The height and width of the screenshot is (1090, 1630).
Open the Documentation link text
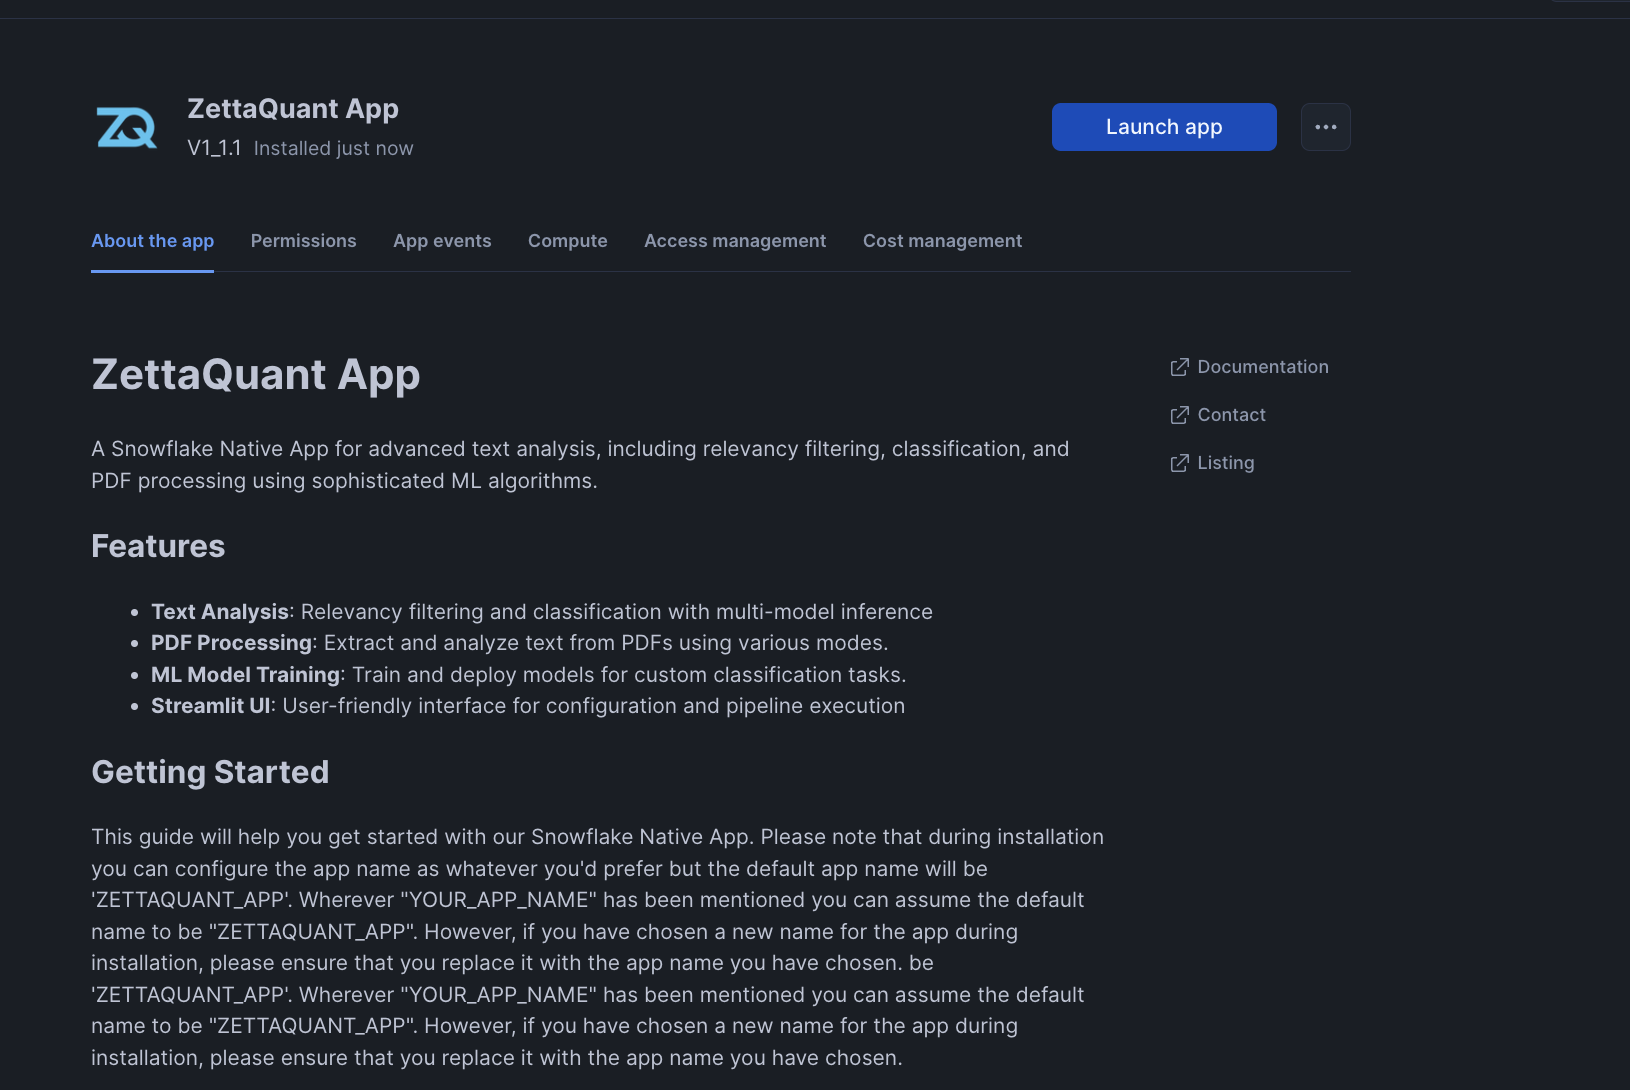click(1262, 367)
